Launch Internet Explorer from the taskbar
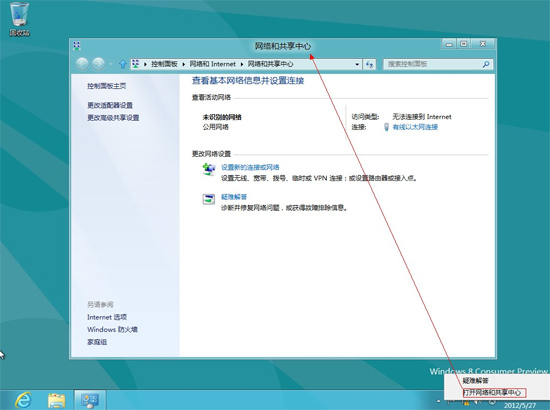This screenshot has width=550, height=410. point(24,400)
